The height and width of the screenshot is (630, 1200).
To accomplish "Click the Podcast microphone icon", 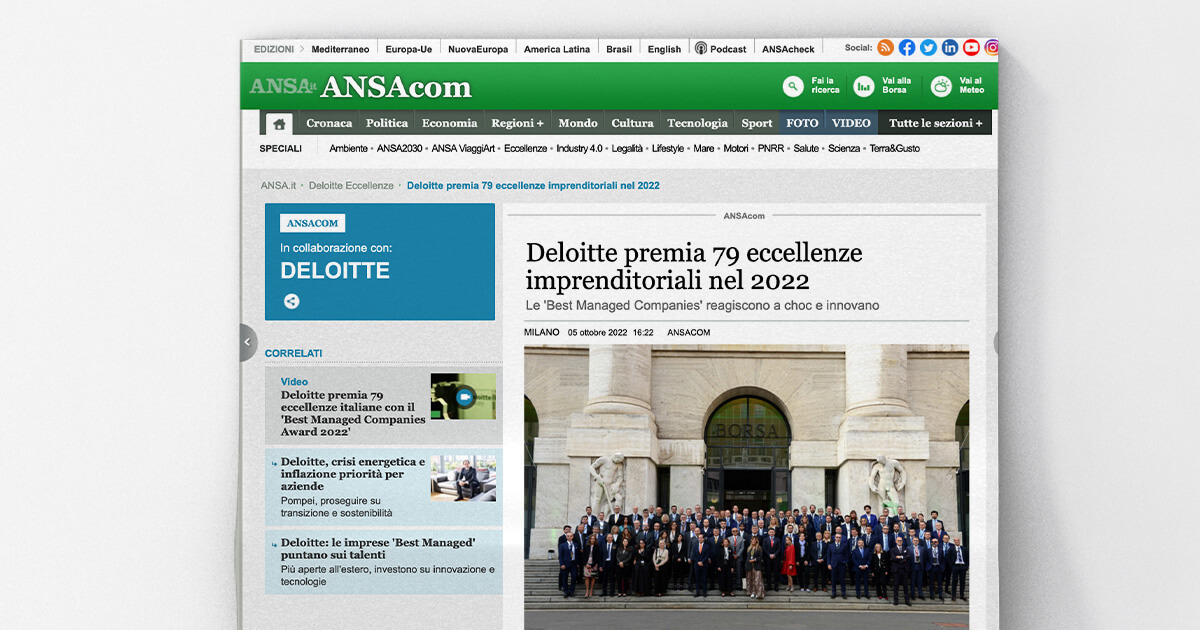I will pyautogui.click(x=701, y=48).
